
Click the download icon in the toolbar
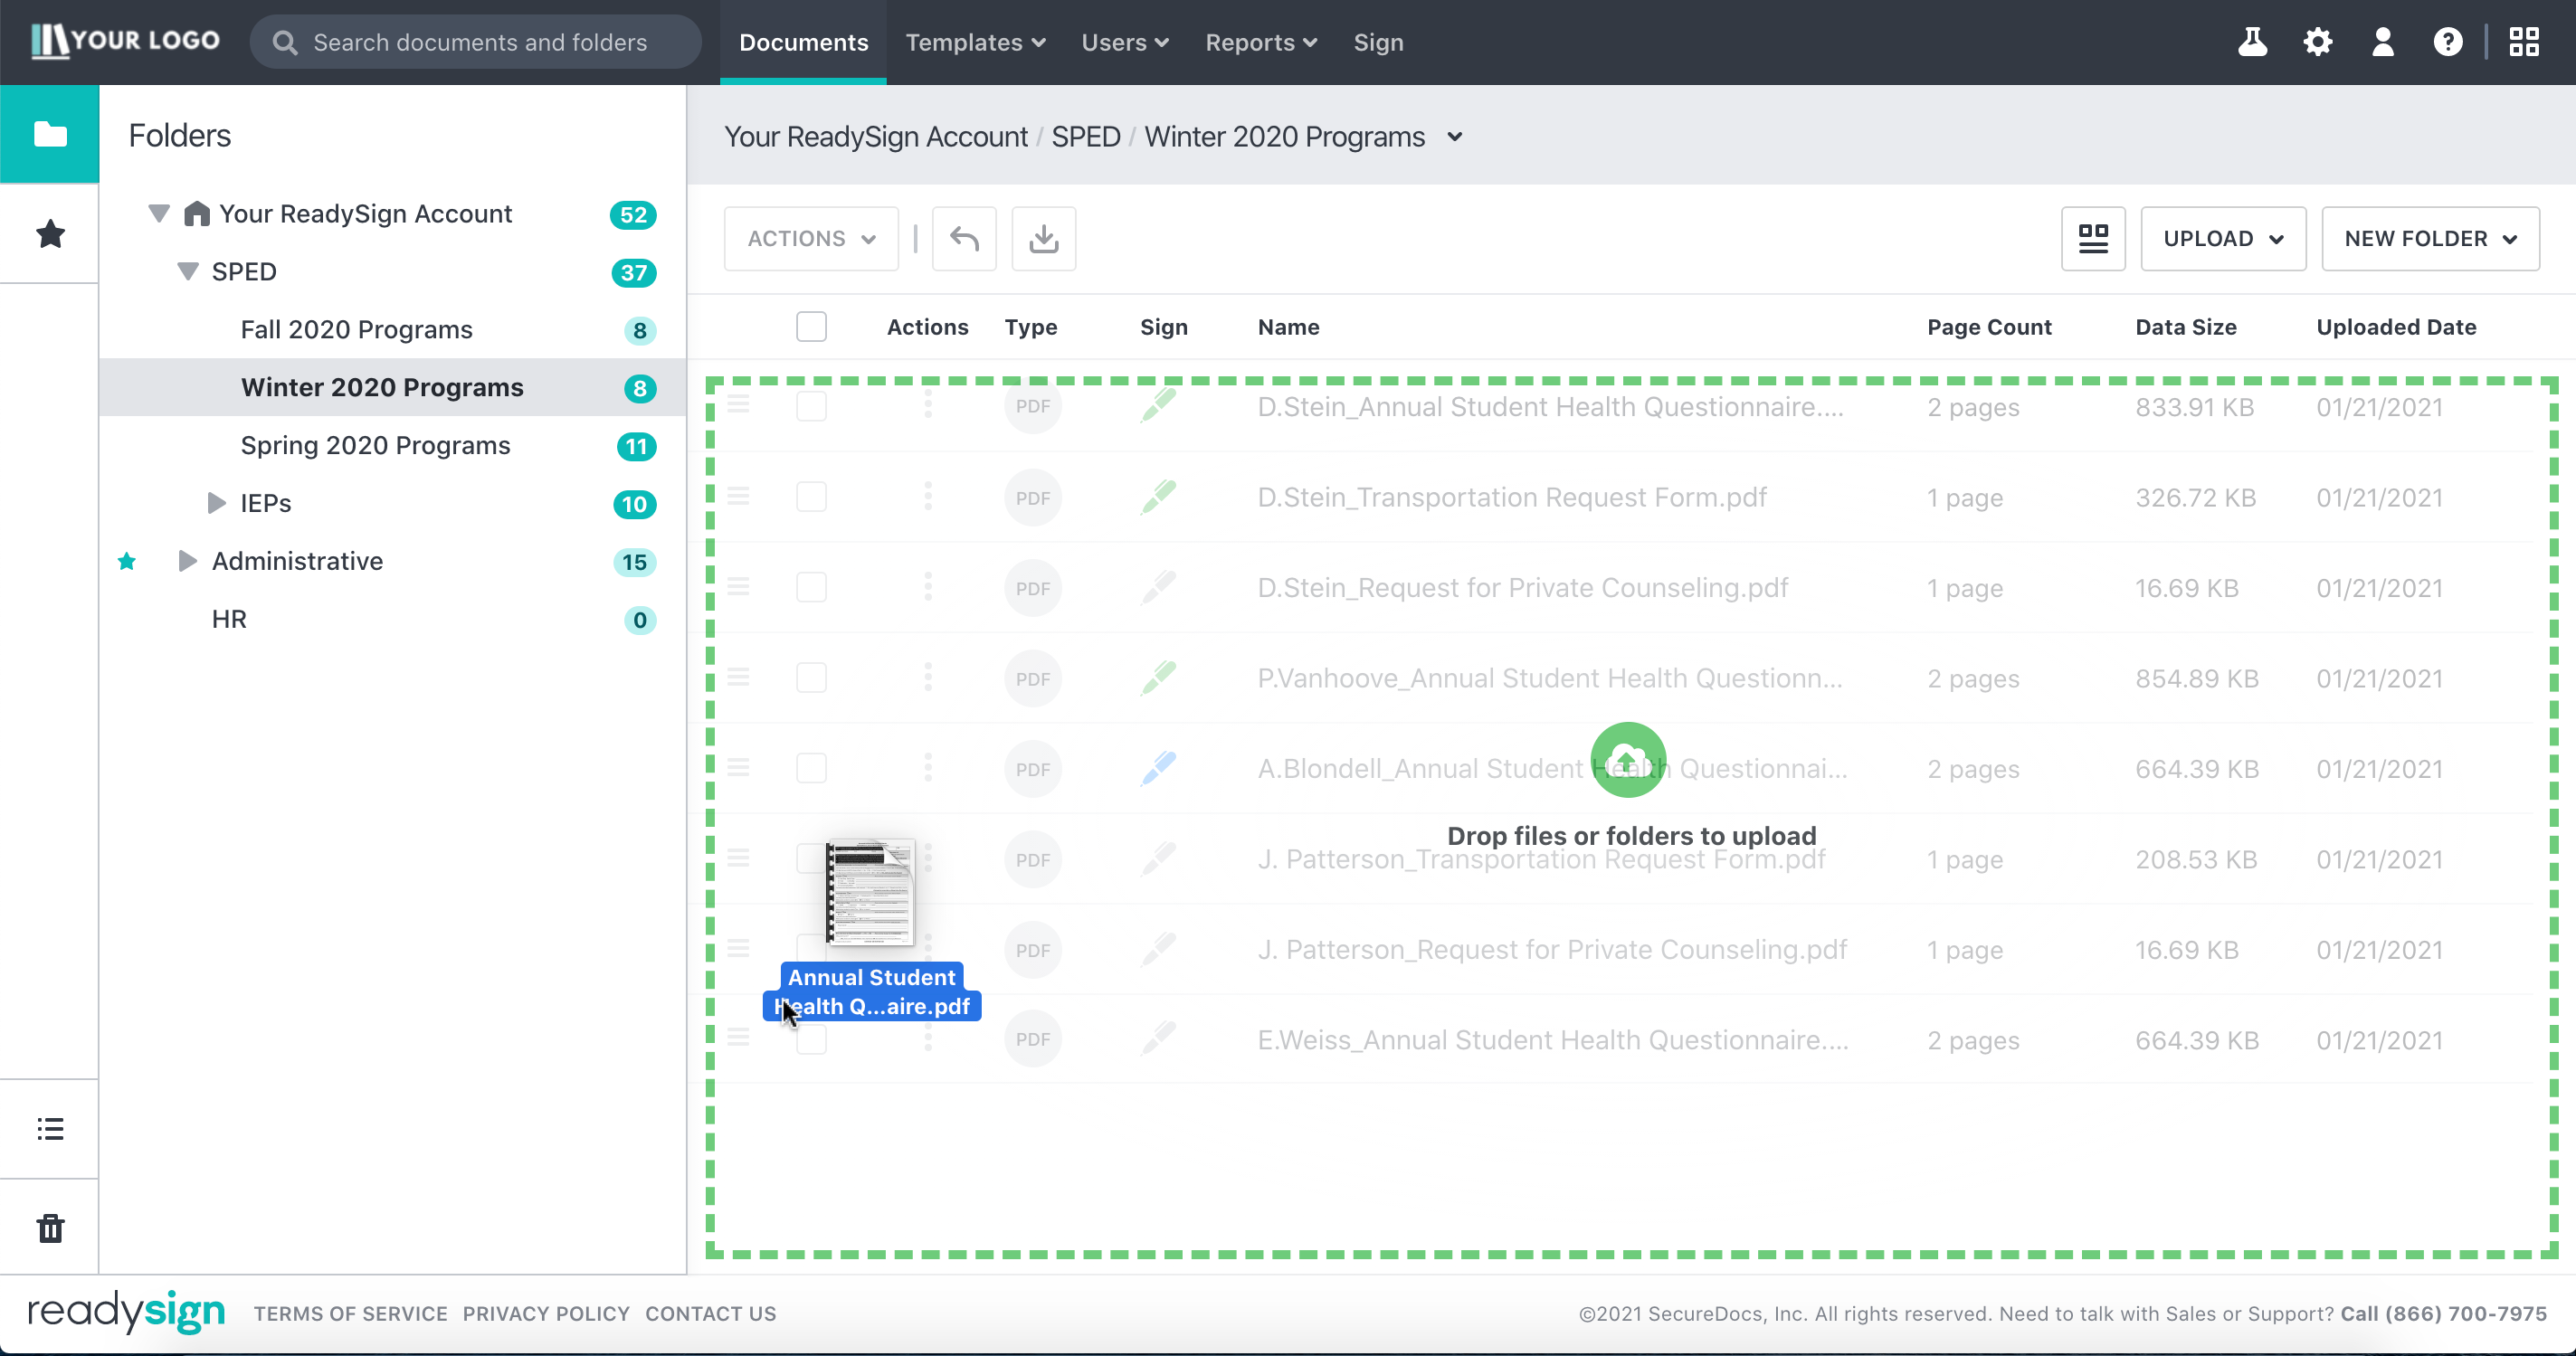[1043, 238]
